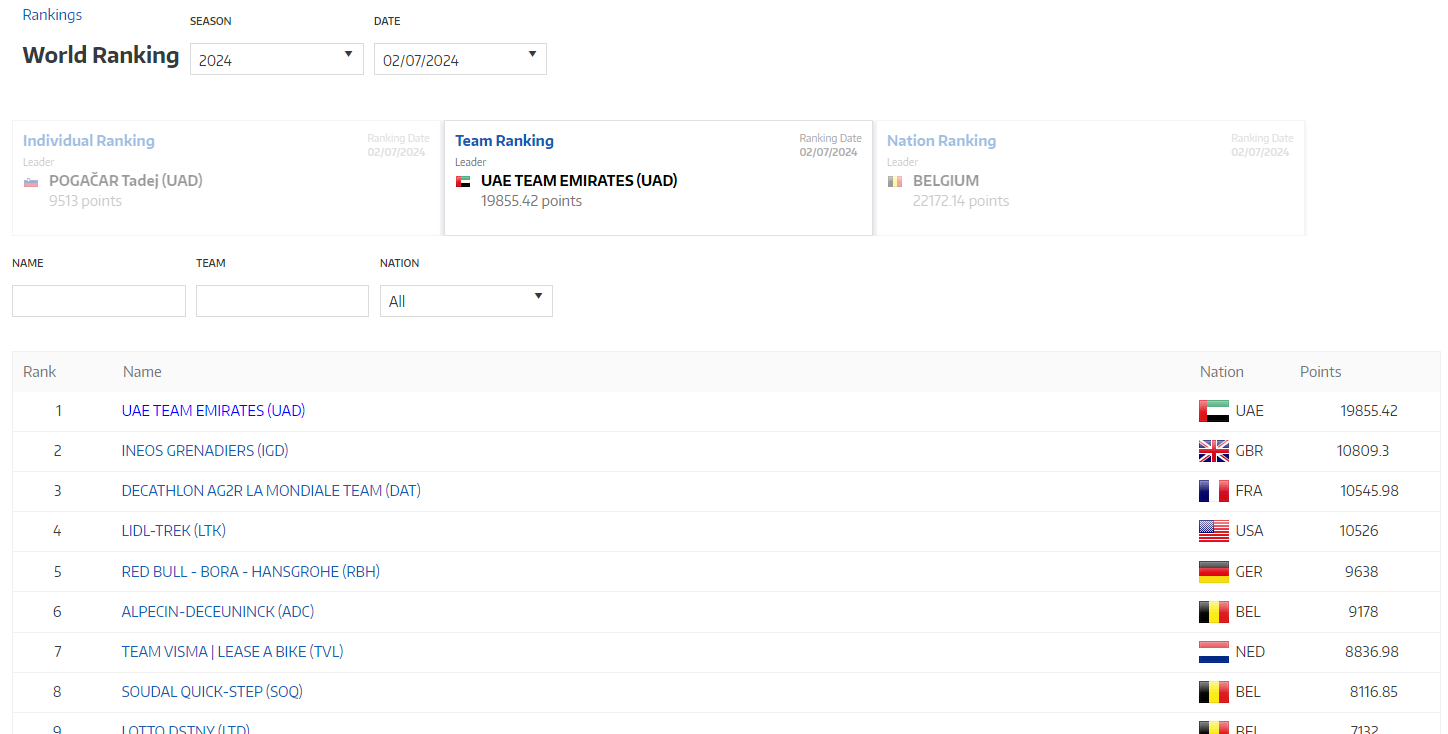Click the points value 19855.42 in row 1

click(x=1369, y=411)
